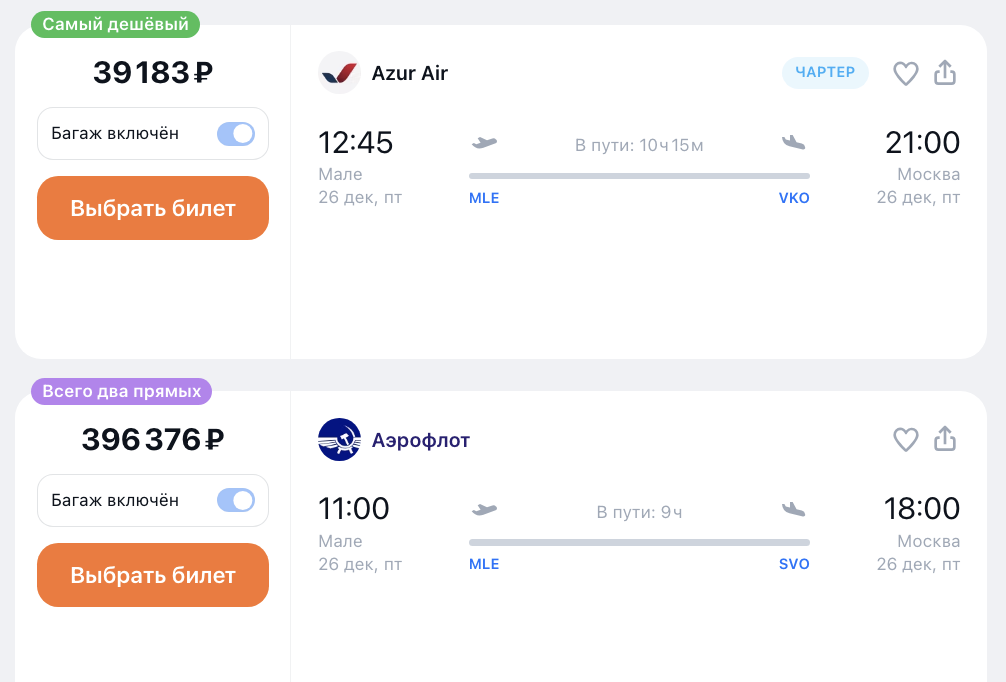This screenshot has width=1006, height=682.
Task: Open VKO arrival airport link
Action: coord(794,198)
